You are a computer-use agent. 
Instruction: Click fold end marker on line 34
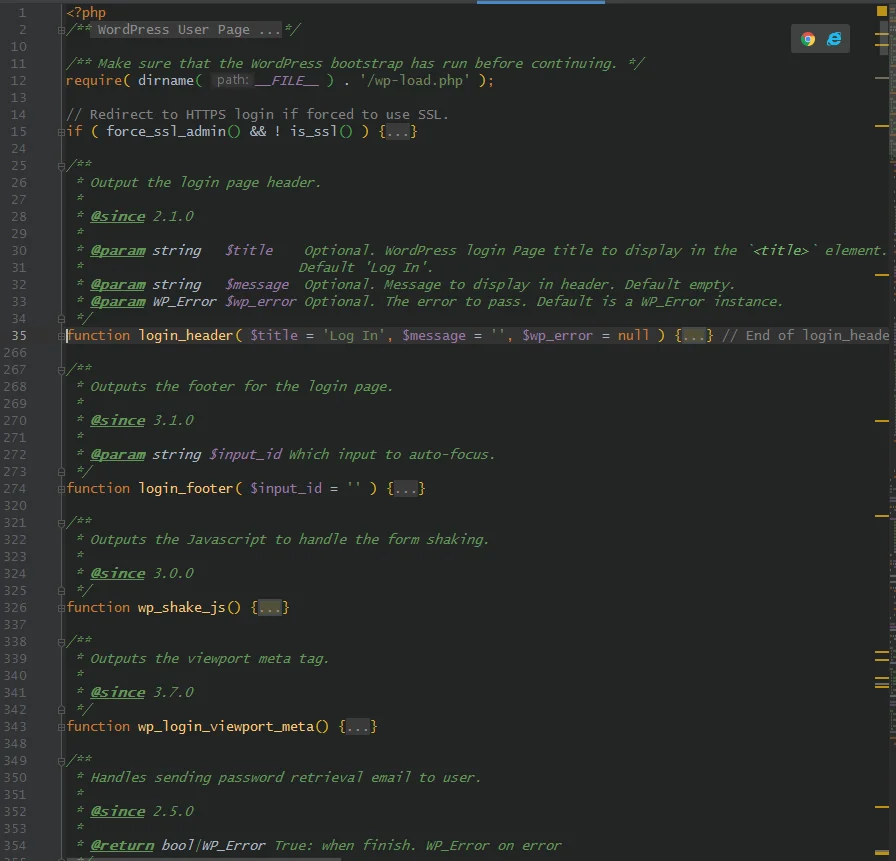coord(61,318)
